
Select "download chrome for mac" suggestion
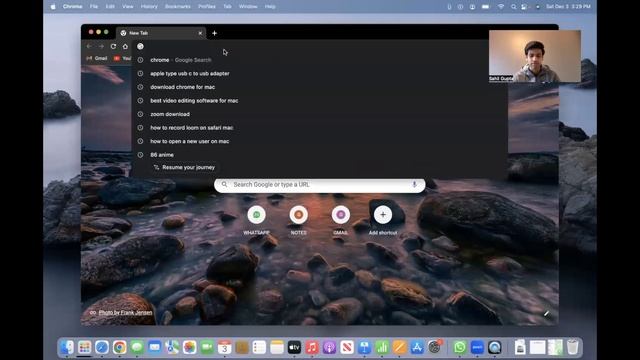(x=319, y=87)
